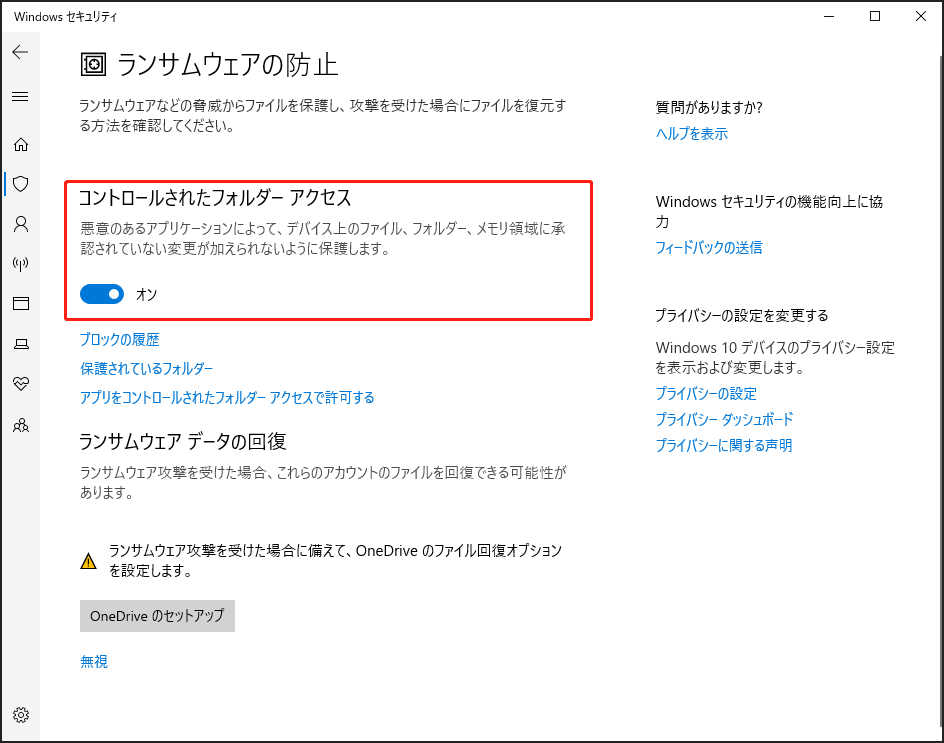Minimize the Windows セキュリティ window

[829, 16]
